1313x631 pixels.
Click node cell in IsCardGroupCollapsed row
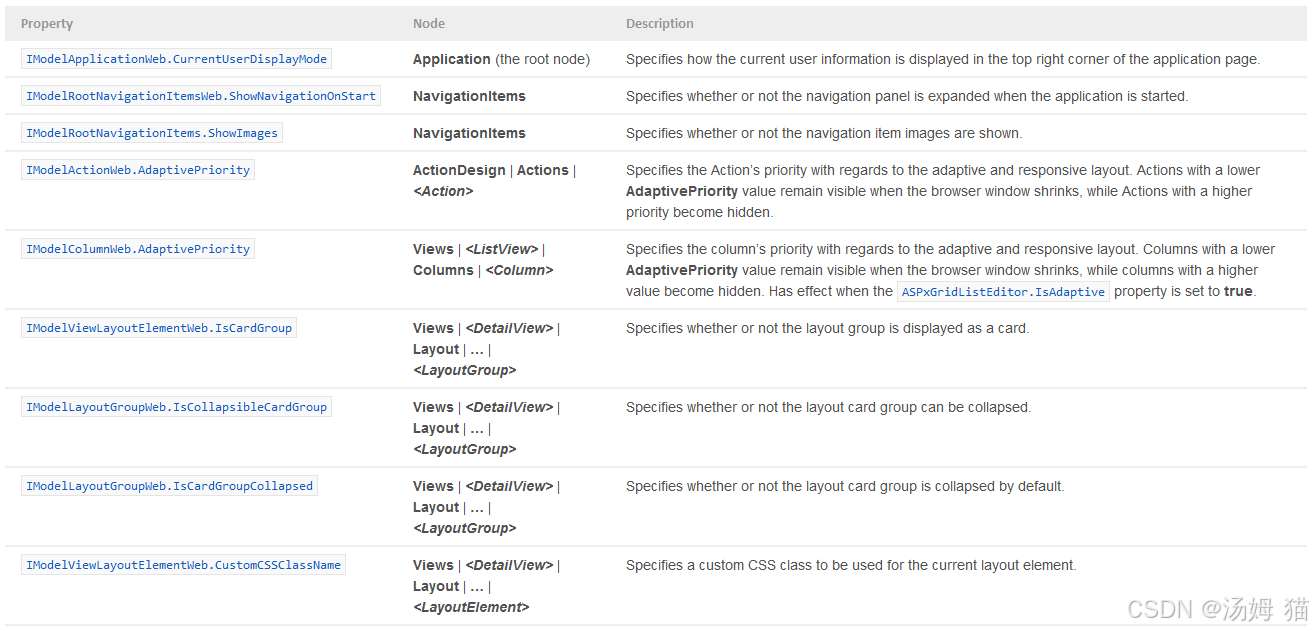tap(486, 507)
